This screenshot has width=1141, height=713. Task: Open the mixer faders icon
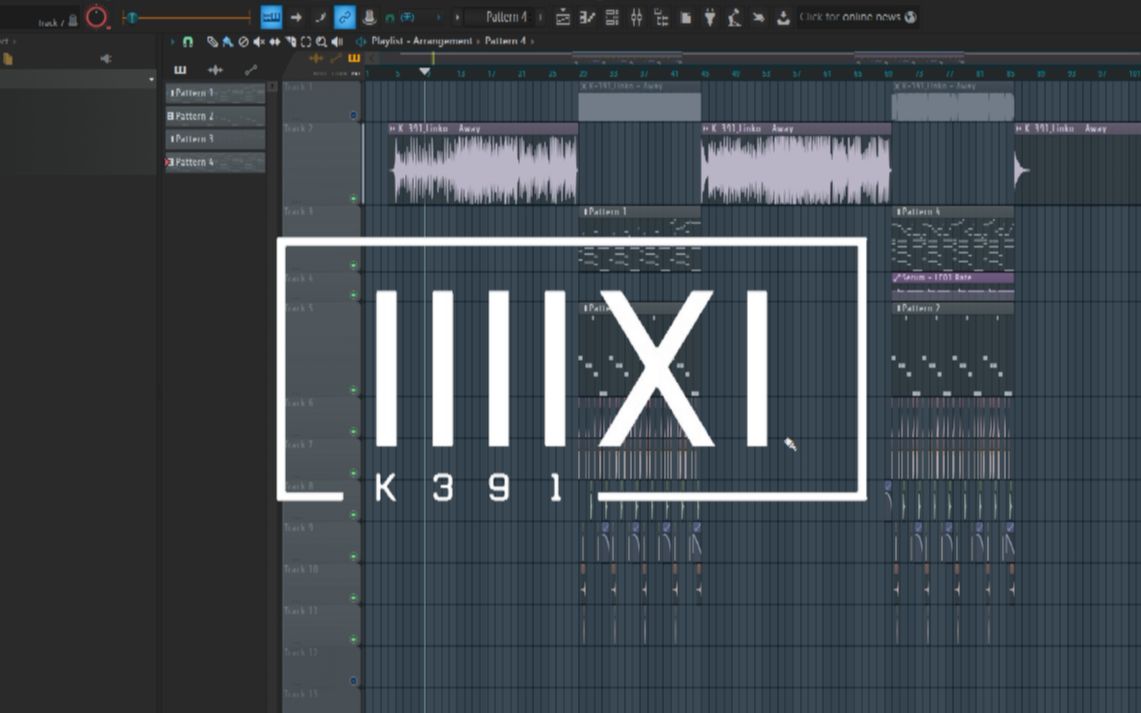(637, 17)
